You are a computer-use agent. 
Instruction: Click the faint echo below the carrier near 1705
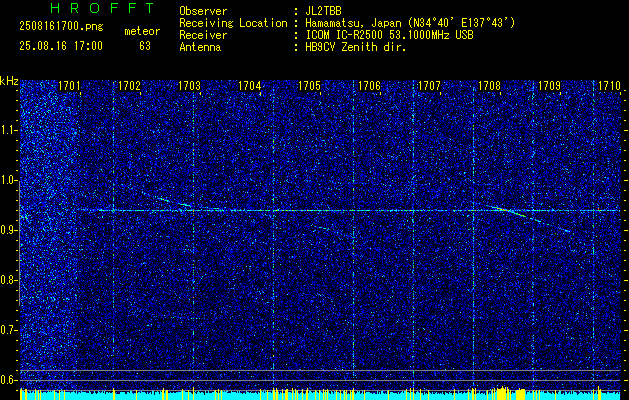[321, 228]
